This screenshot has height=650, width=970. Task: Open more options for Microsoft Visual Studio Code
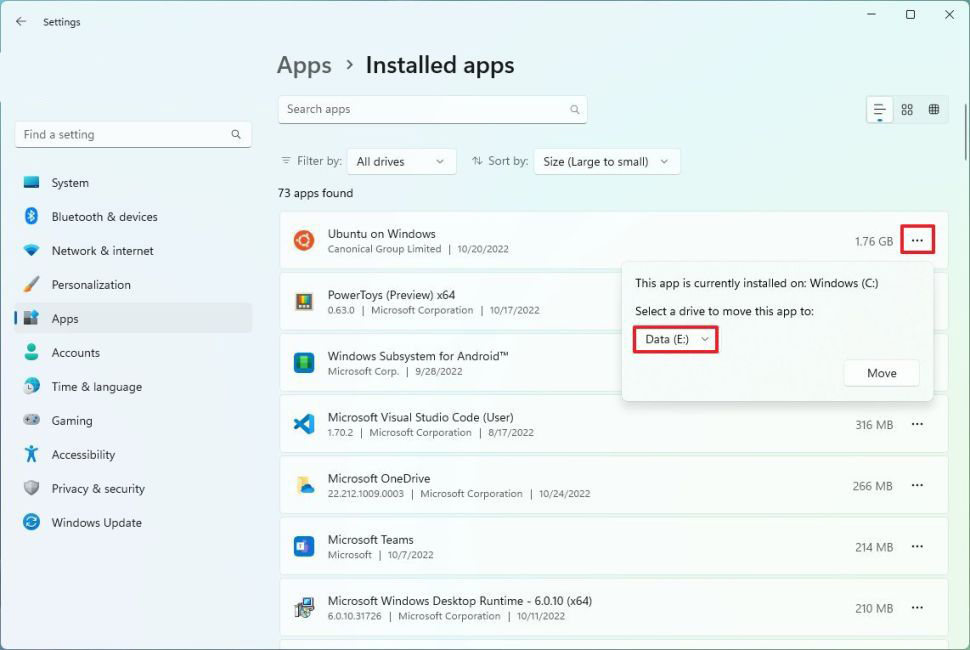917,425
